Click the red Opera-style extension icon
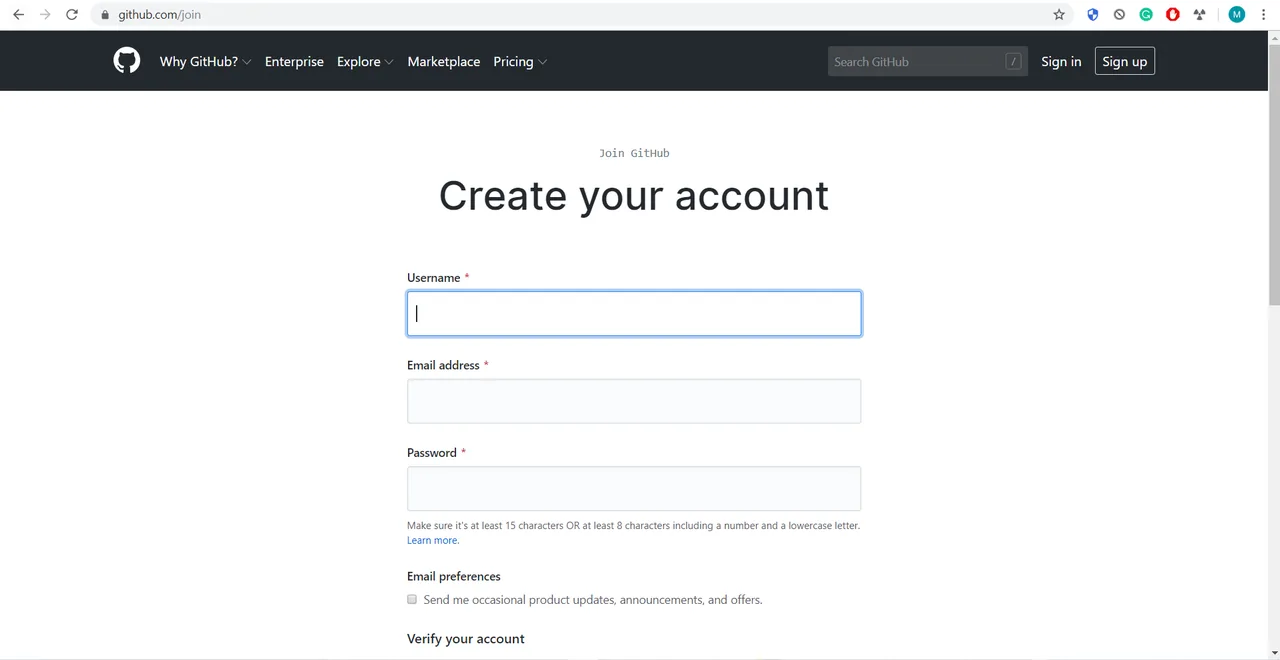The image size is (1280, 660). point(1173,15)
